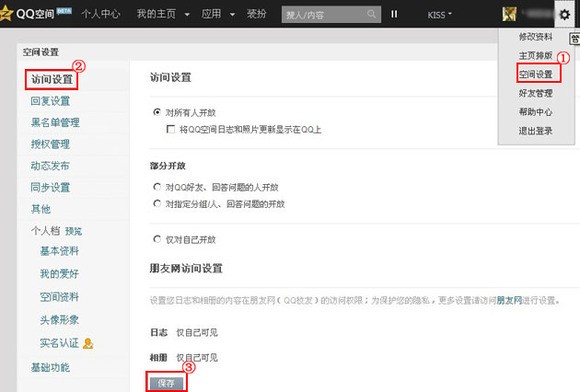The image size is (580, 392).
Task: Click the user avatar thumbnail
Action: [x=509, y=14]
